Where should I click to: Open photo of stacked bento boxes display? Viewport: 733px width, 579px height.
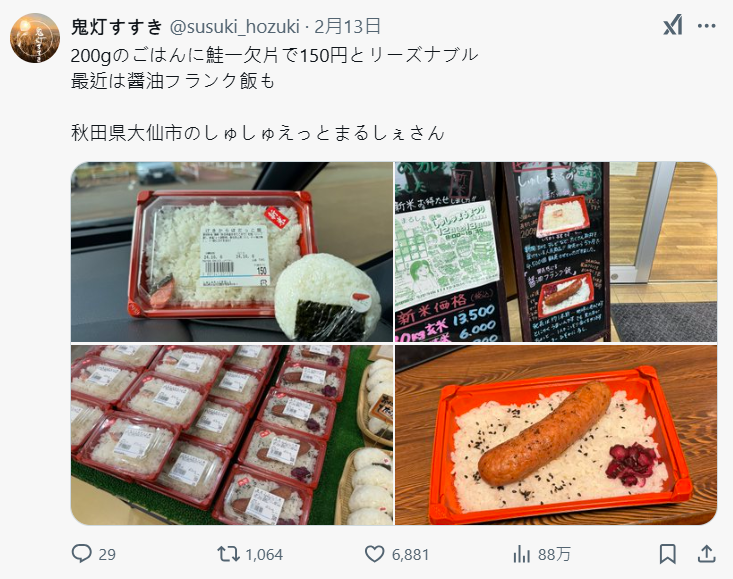pyautogui.click(x=232, y=435)
